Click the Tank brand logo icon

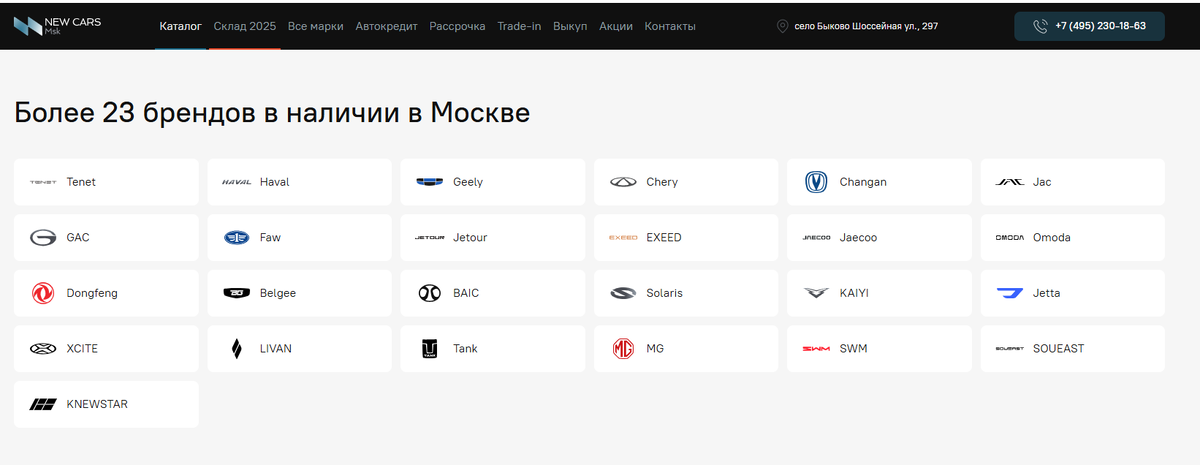click(430, 349)
